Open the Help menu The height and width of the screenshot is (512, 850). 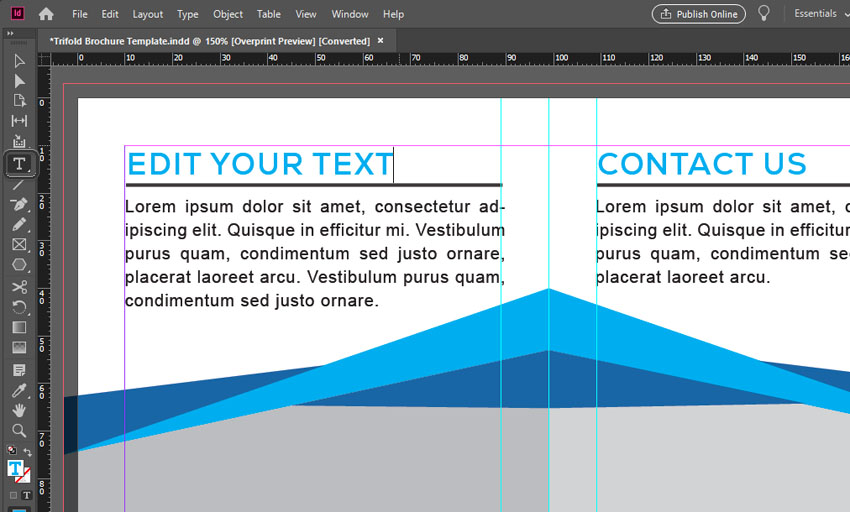pyautogui.click(x=393, y=14)
